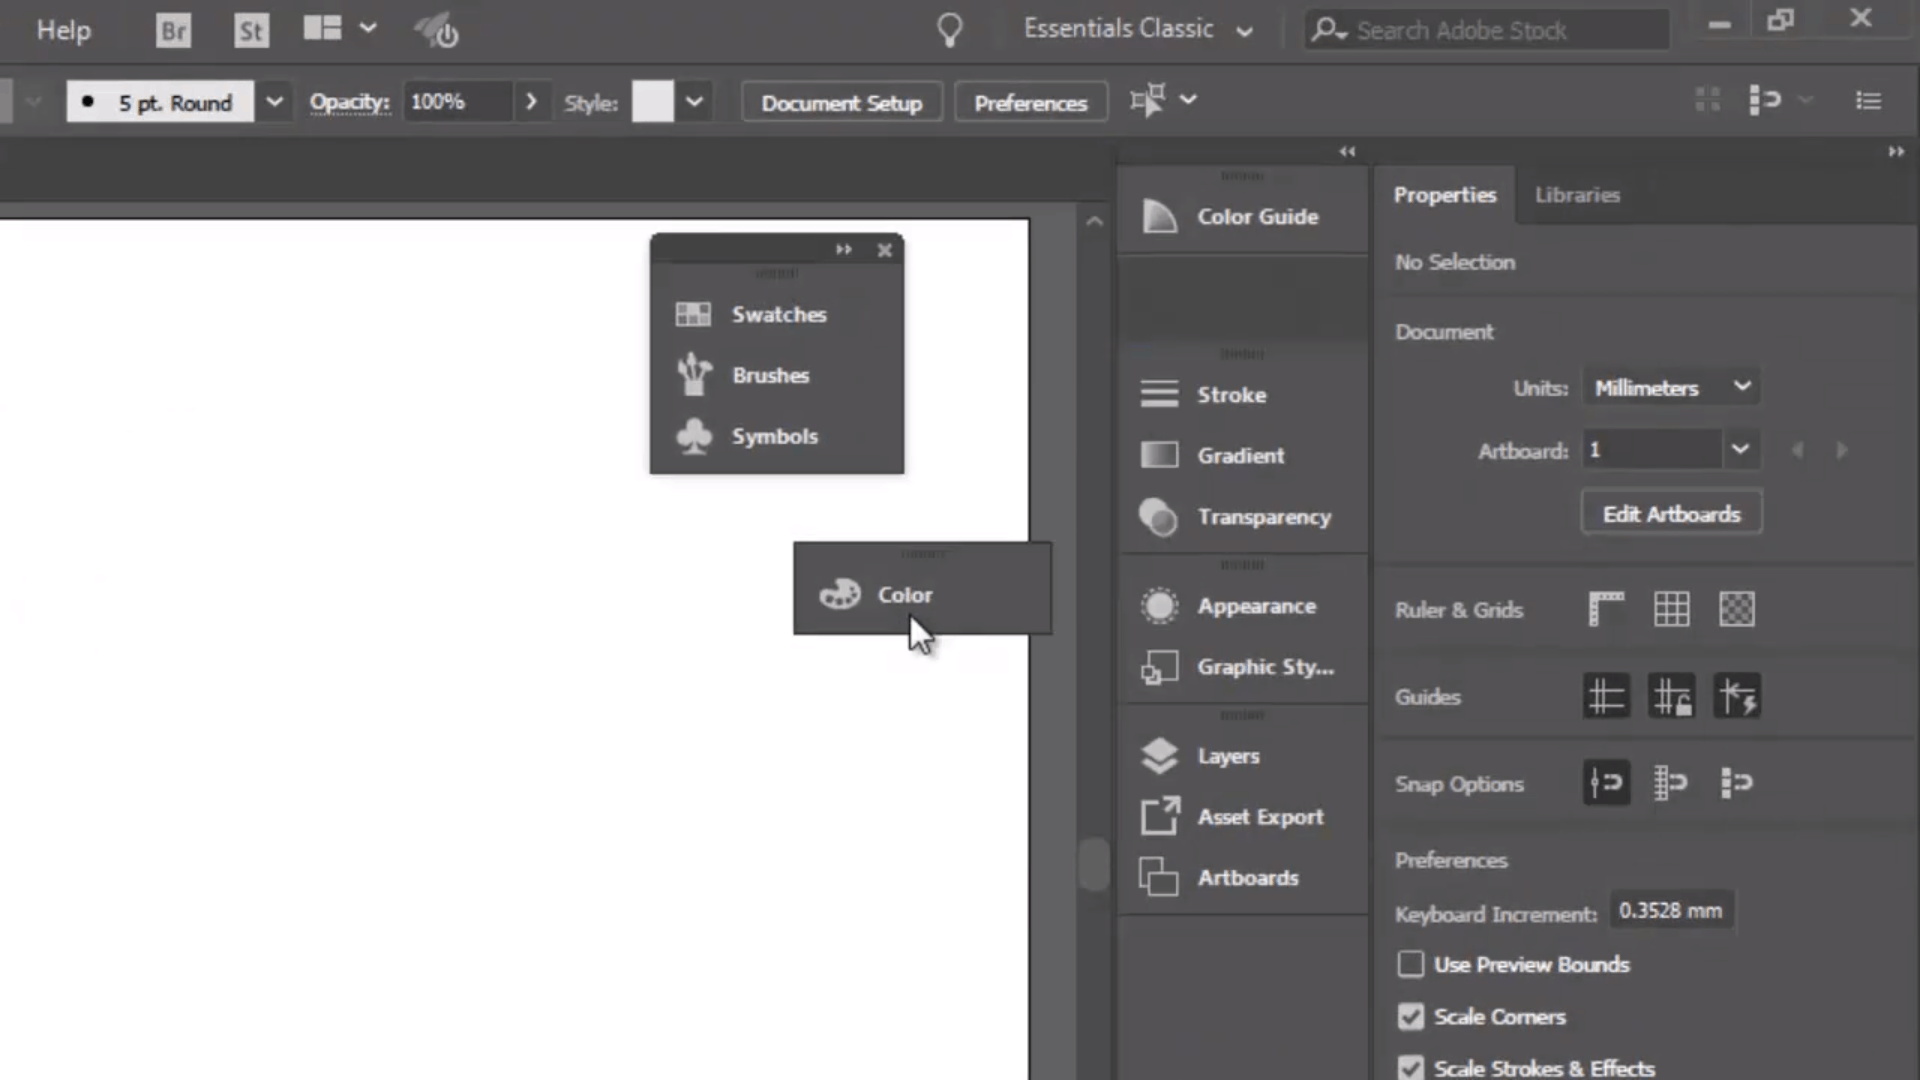Open the Help menu
The image size is (1920, 1080).
pyautogui.click(x=64, y=30)
